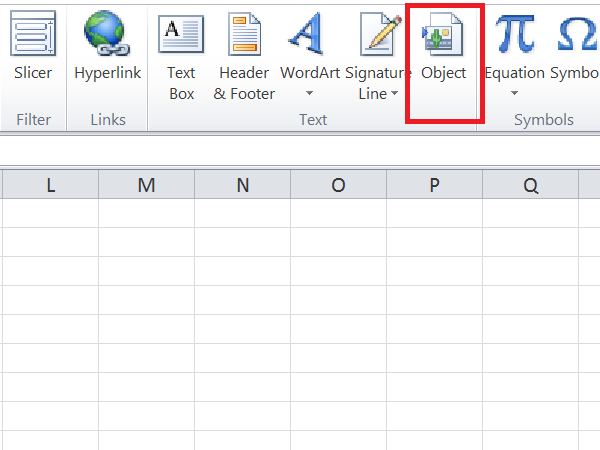Open Header & Footer tool

244,33
